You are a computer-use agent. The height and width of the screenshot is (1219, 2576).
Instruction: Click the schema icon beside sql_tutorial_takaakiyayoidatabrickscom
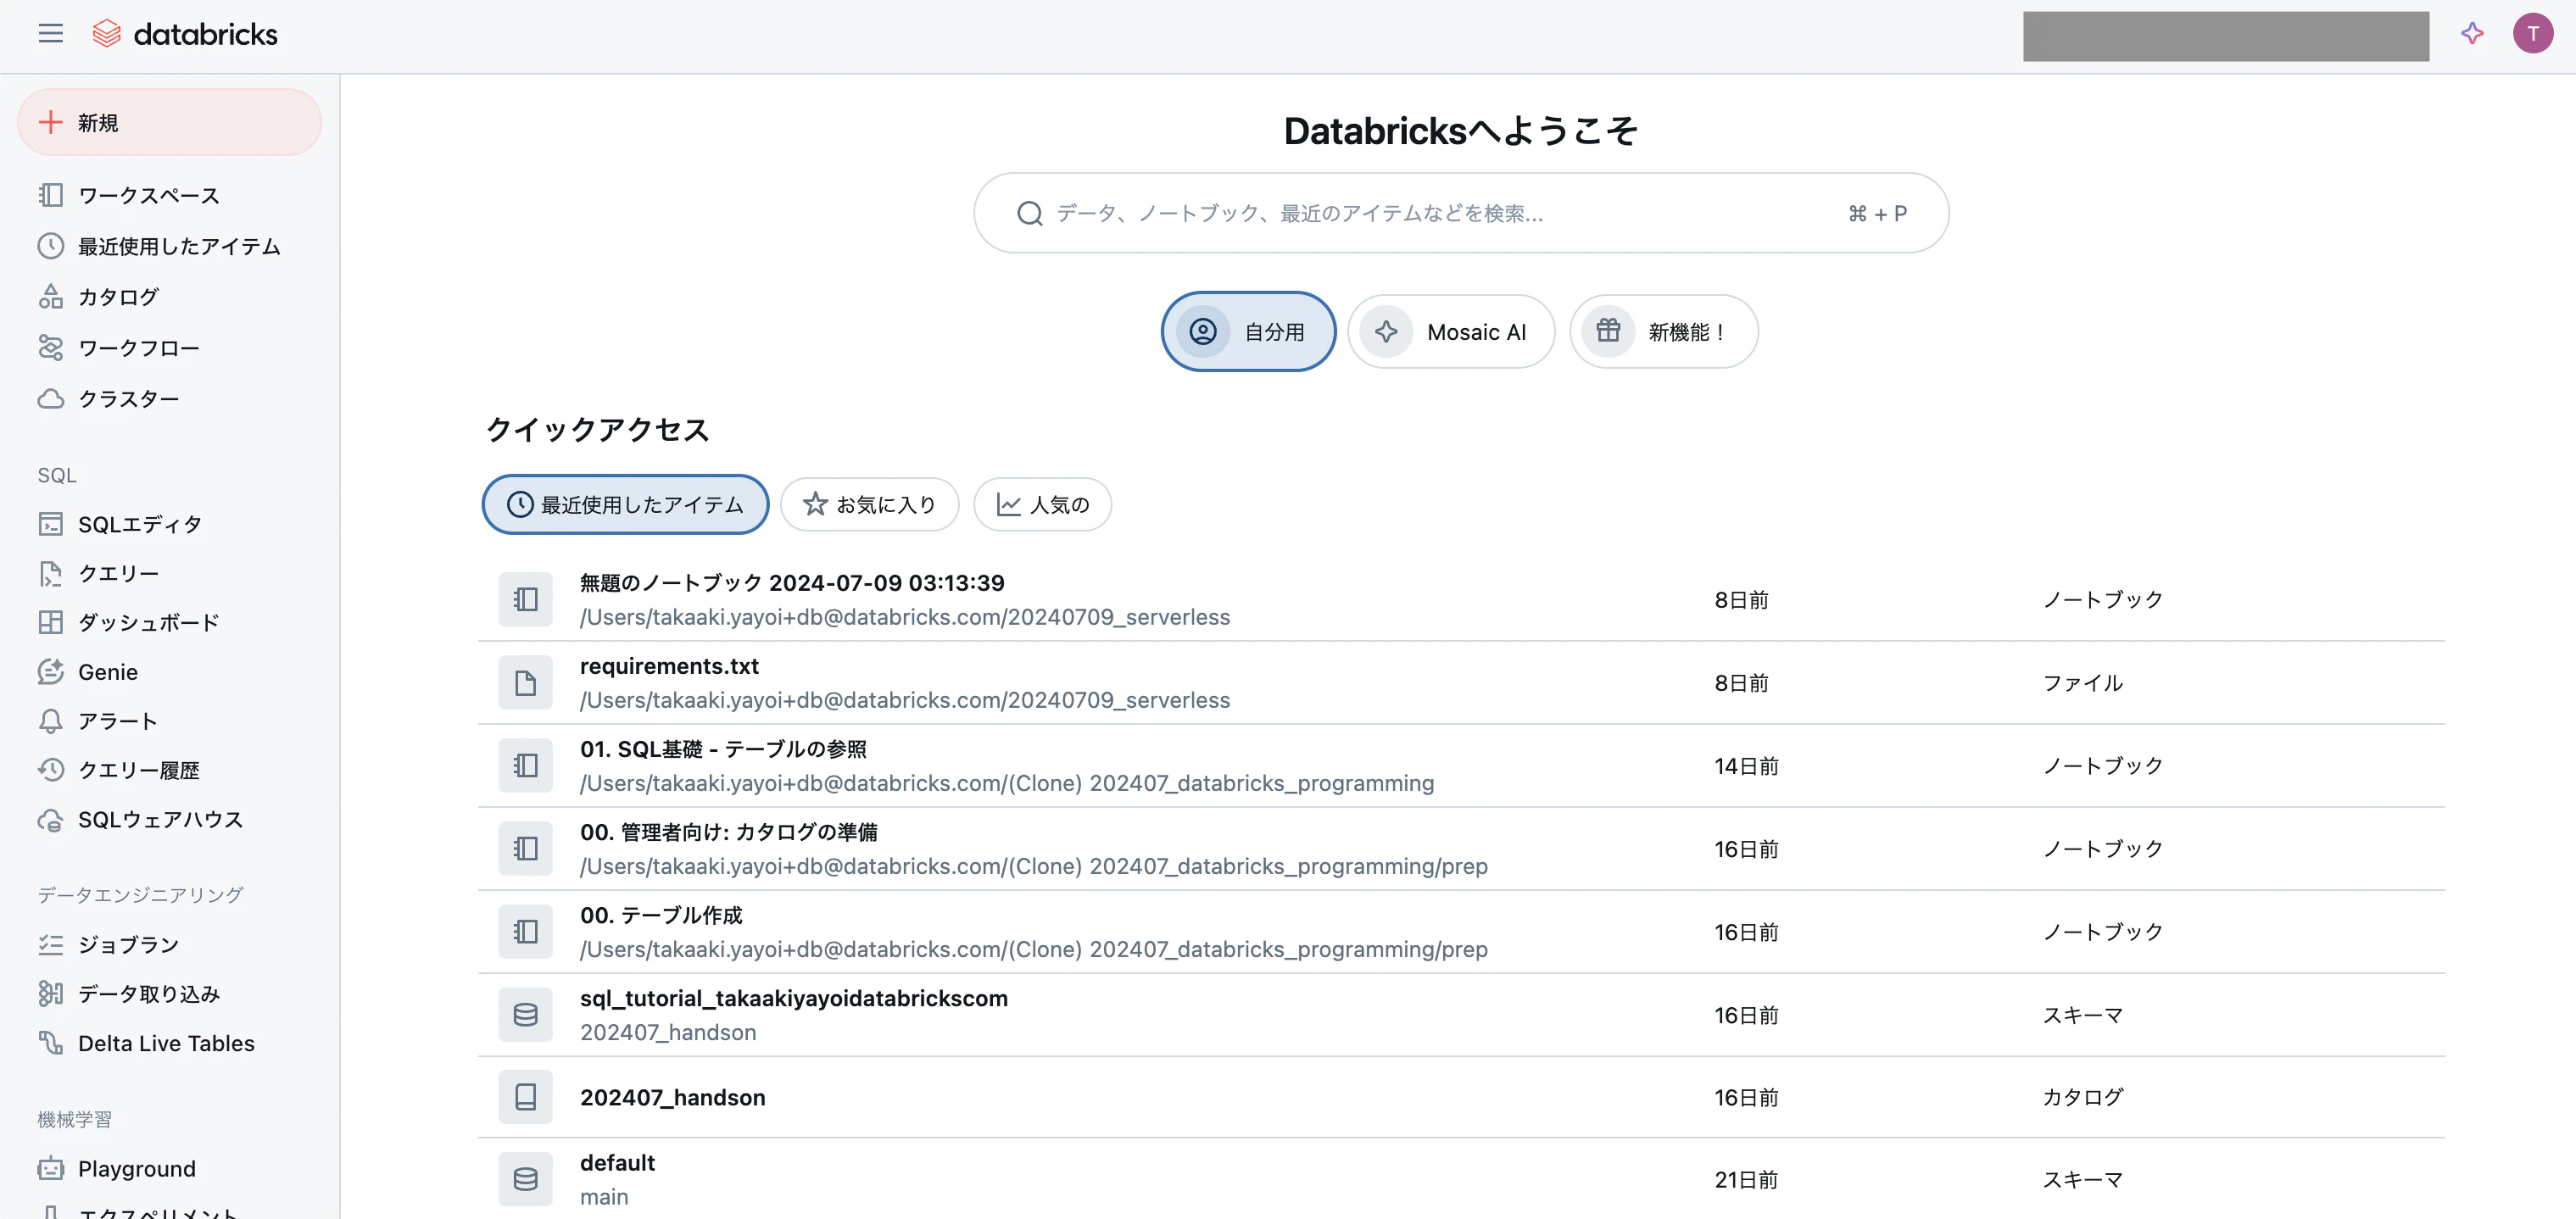pyautogui.click(x=525, y=1014)
